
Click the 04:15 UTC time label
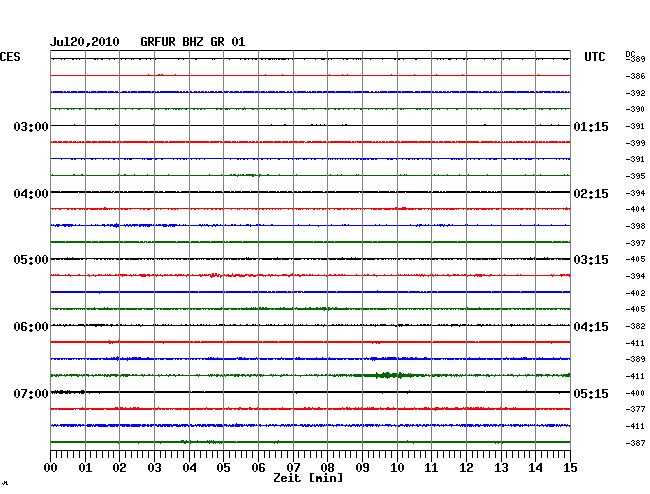[x=591, y=327]
